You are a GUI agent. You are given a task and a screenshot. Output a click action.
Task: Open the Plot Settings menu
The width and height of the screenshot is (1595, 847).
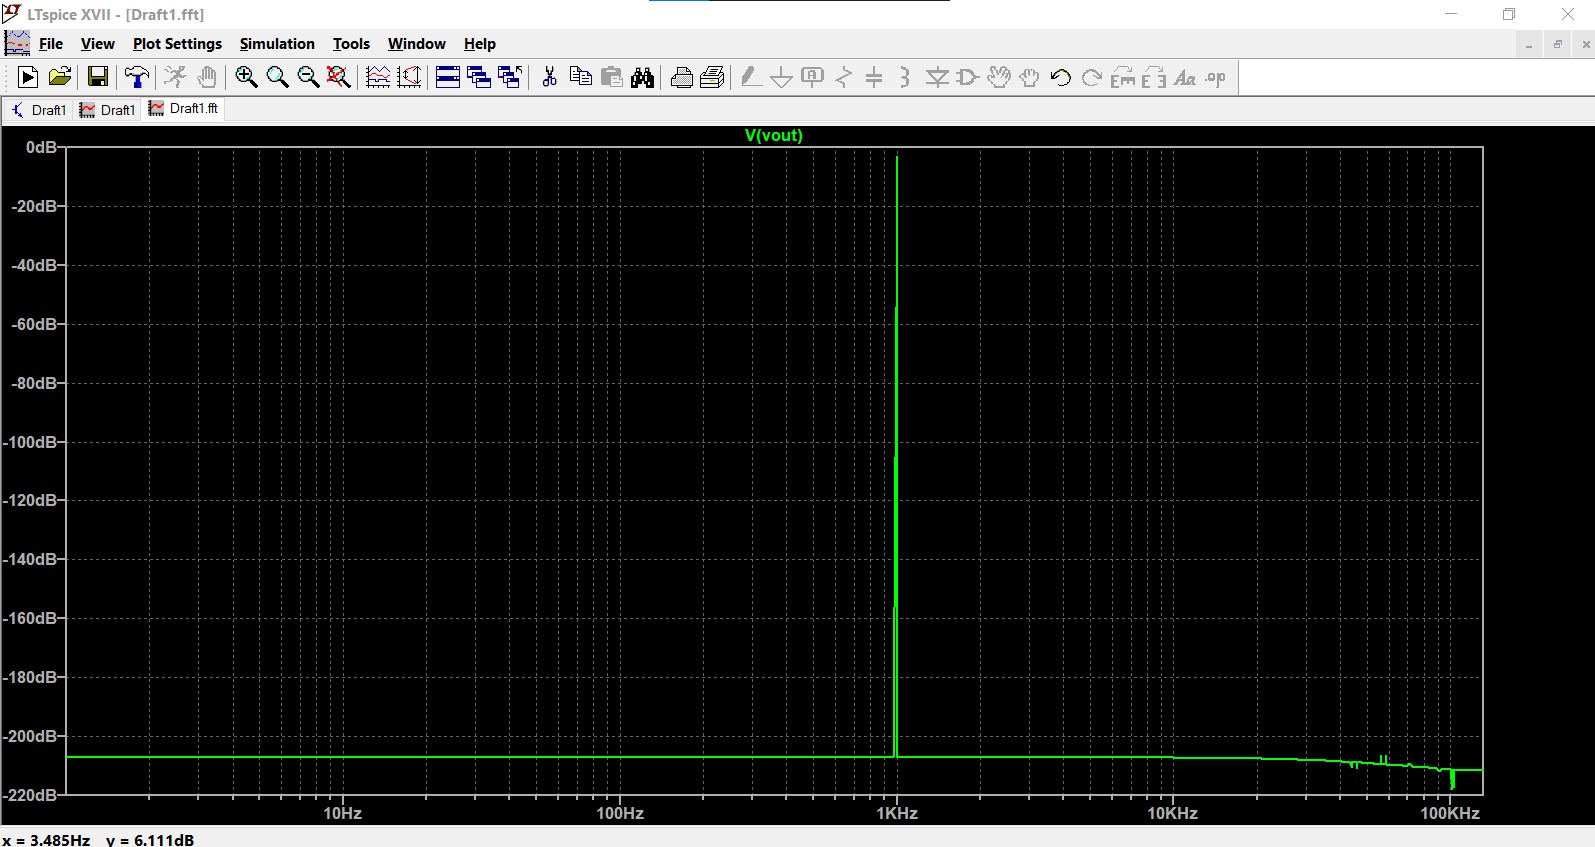177,44
